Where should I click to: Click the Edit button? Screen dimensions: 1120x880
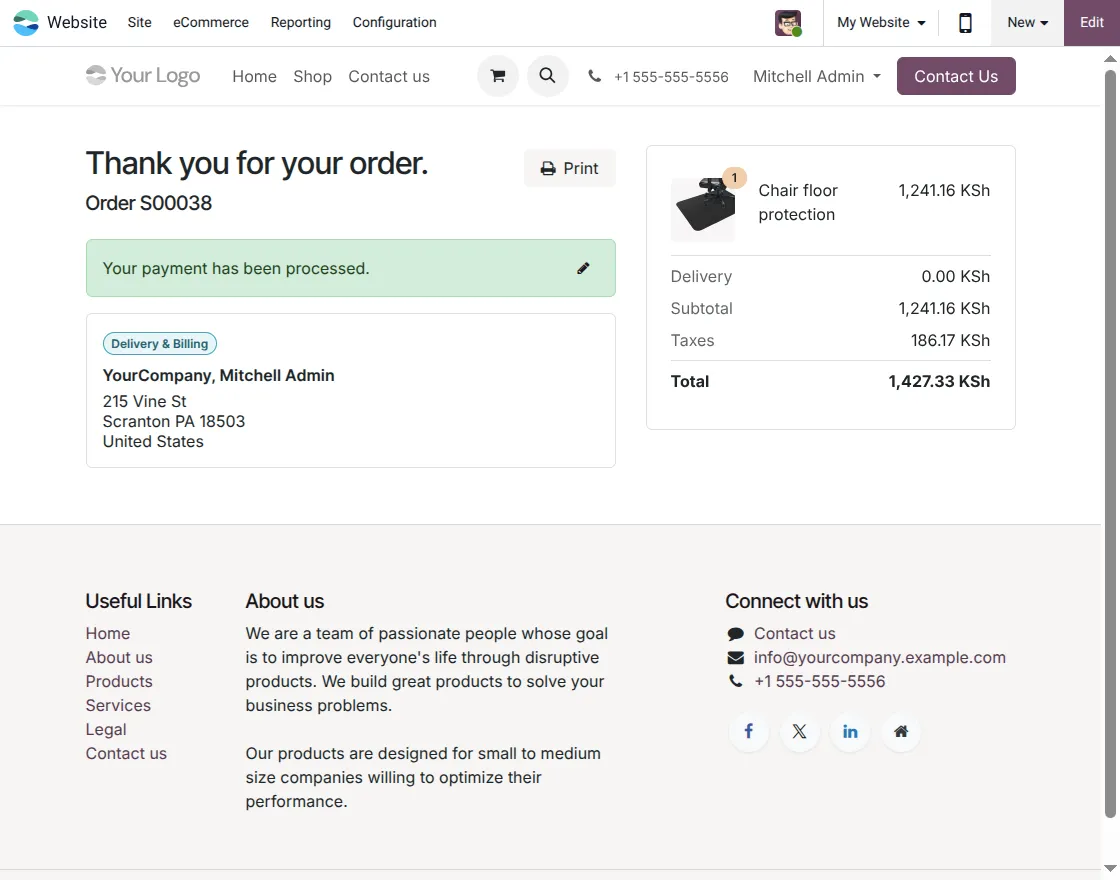(x=1091, y=23)
